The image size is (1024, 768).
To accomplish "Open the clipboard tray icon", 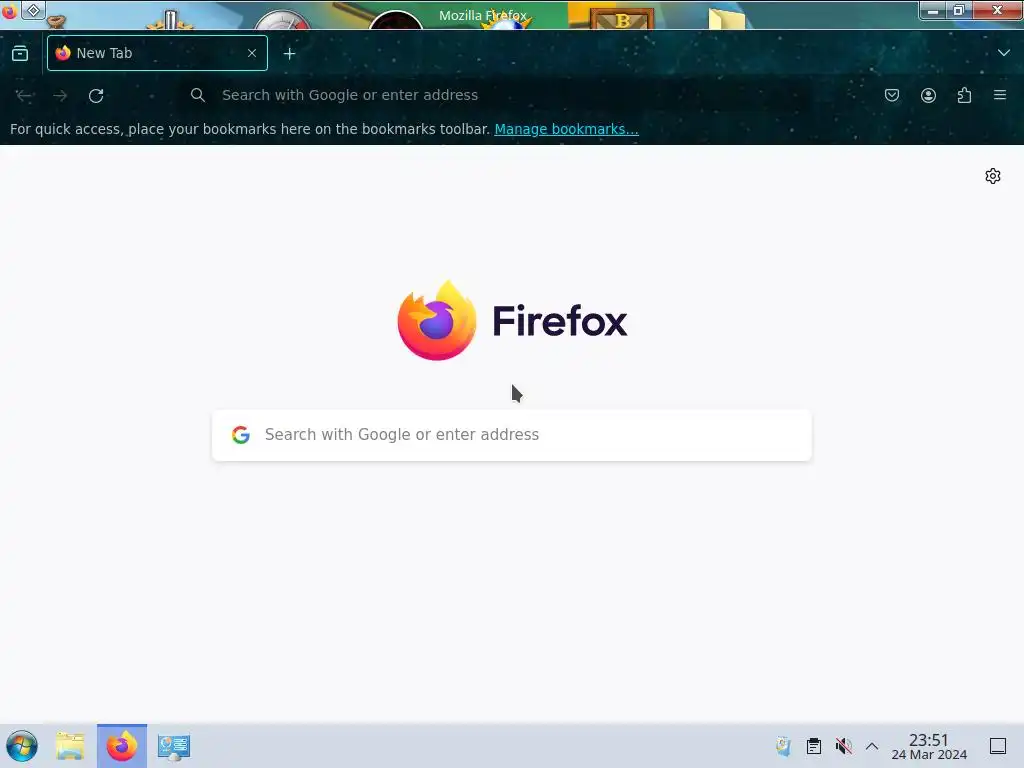I will pyautogui.click(x=814, y=746).
